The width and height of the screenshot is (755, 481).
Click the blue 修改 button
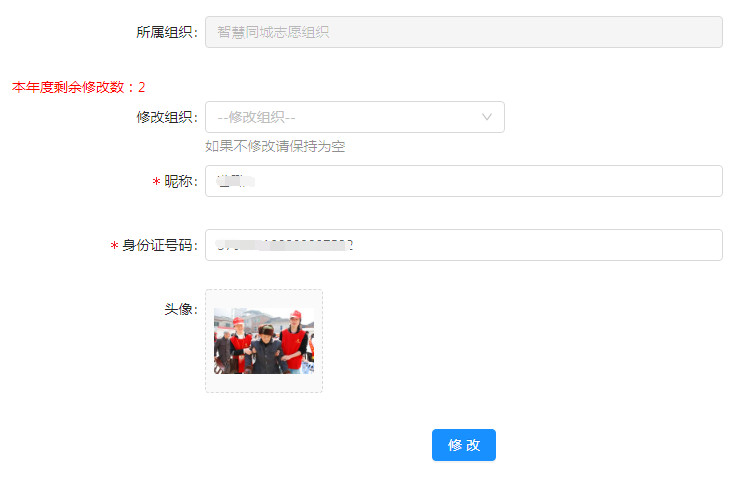(x=464, y=445)
